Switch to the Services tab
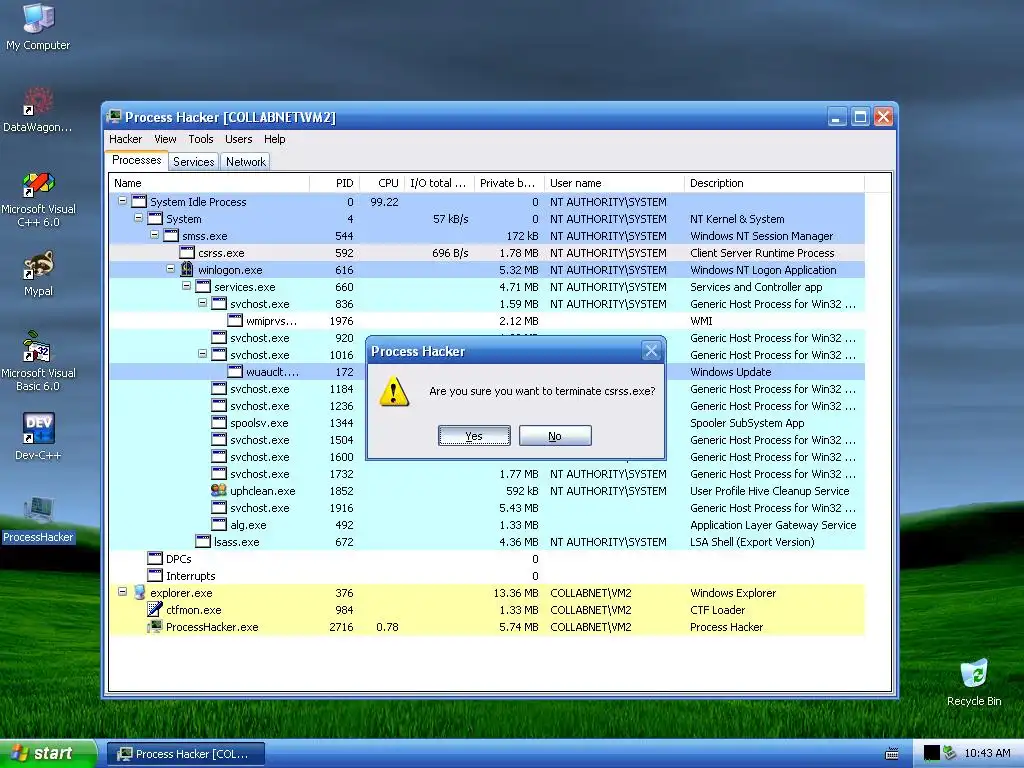 [193, 161]
